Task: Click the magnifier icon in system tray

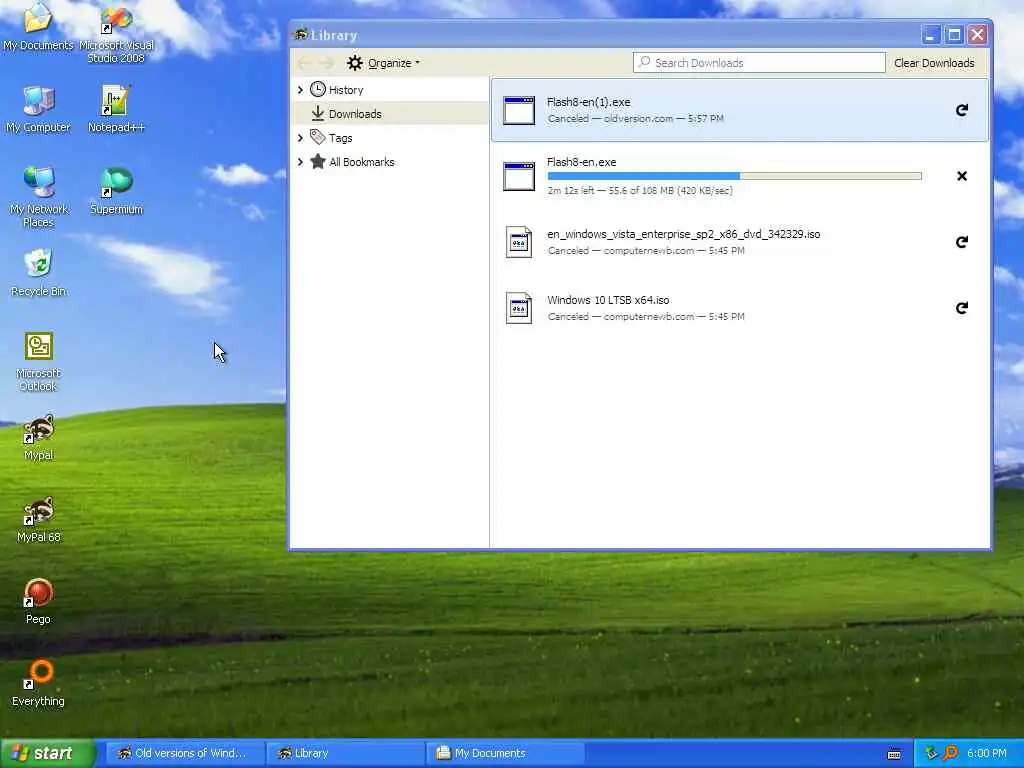Action: [950, 753]
